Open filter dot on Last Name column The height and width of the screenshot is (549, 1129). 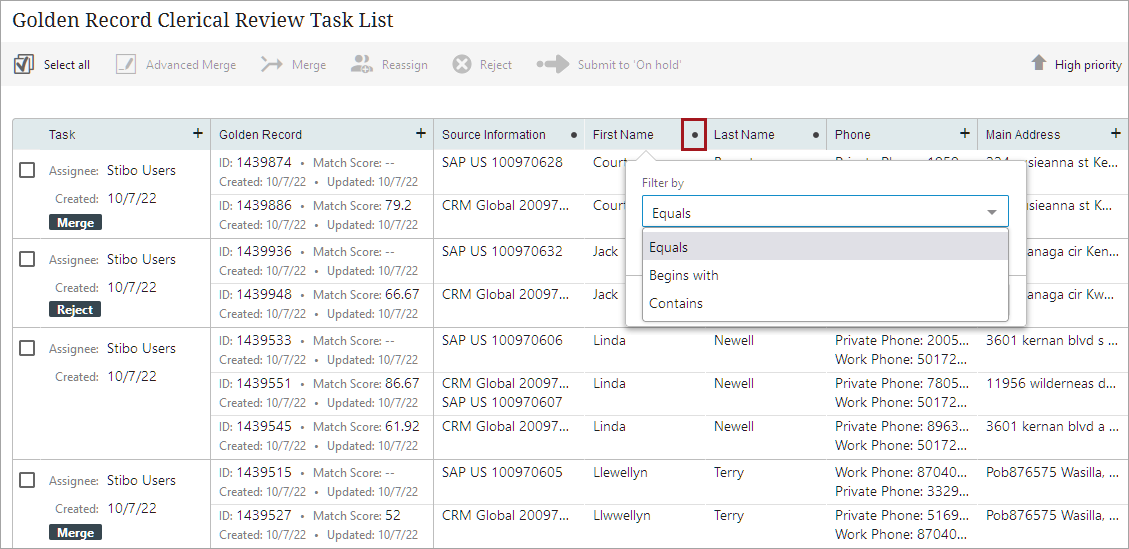tap(815, 135)
